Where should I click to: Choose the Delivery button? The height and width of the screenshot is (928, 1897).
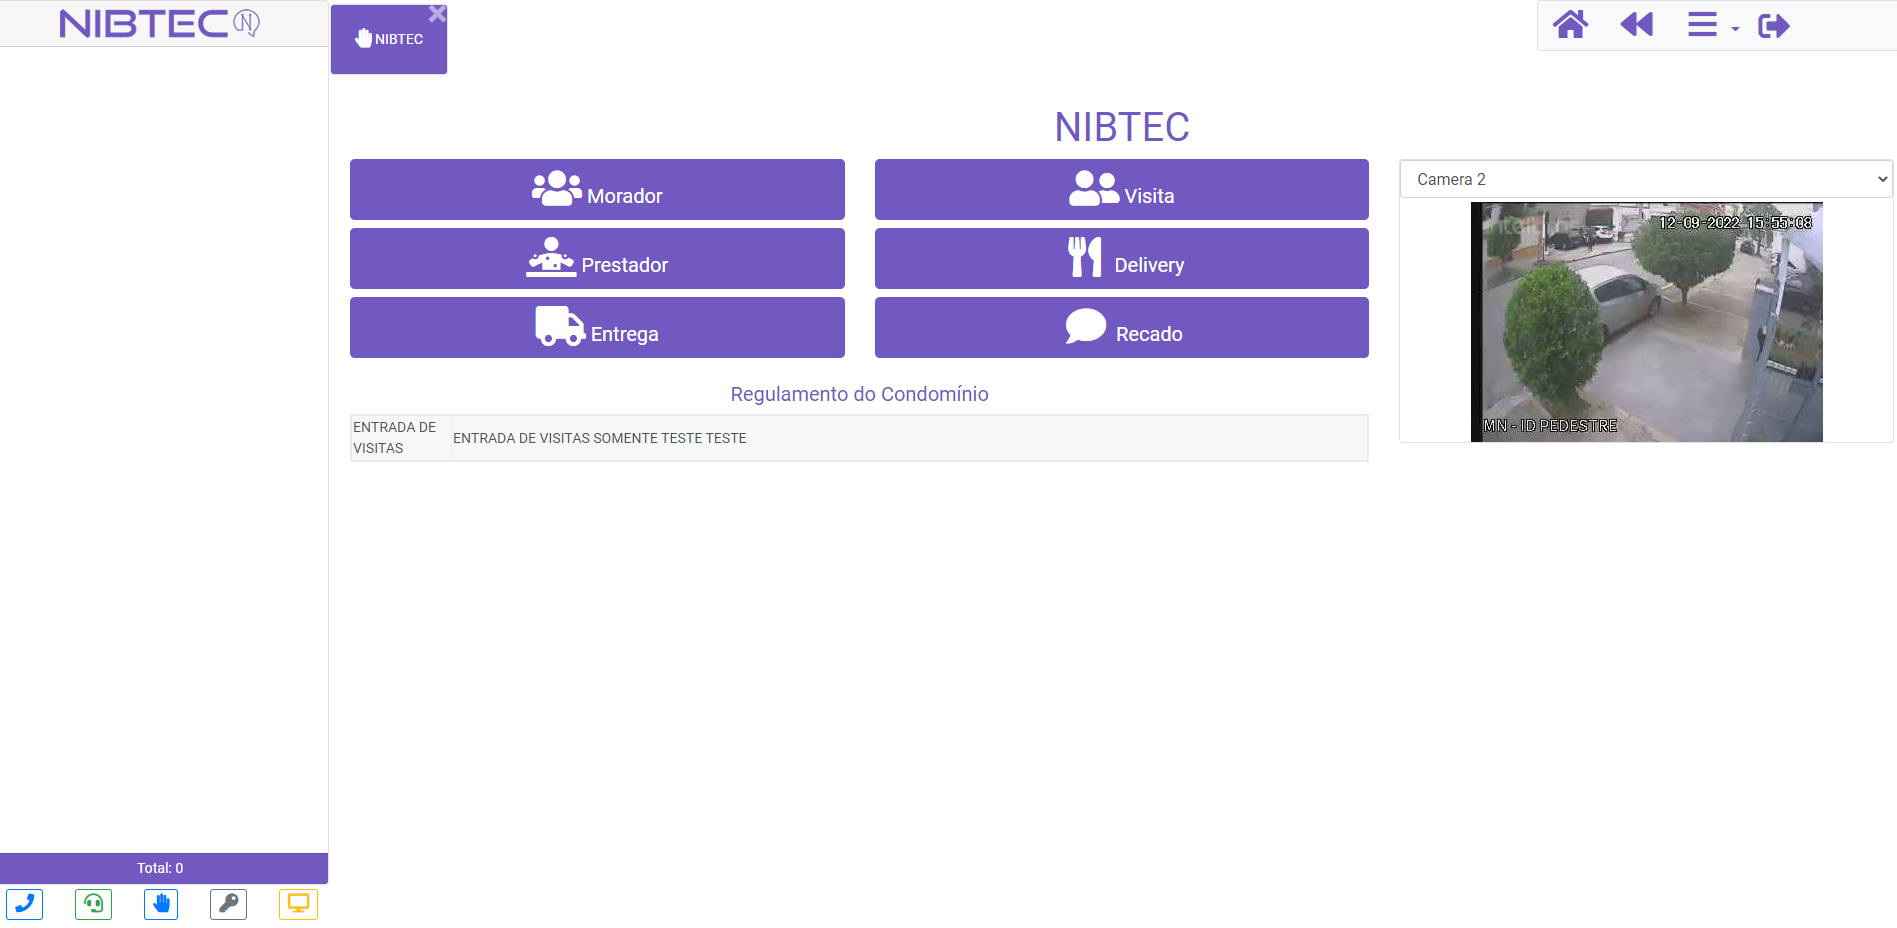tap(1121, 258)
